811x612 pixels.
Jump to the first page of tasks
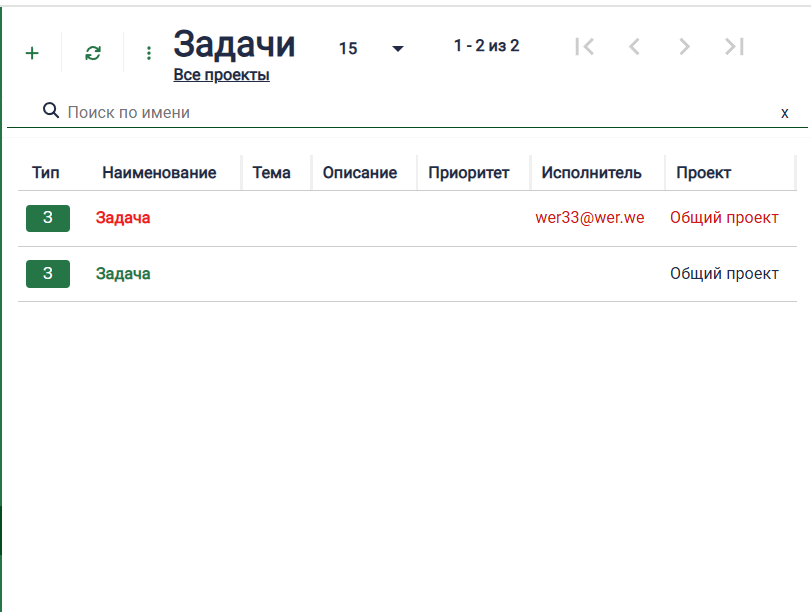pos(585,46)
